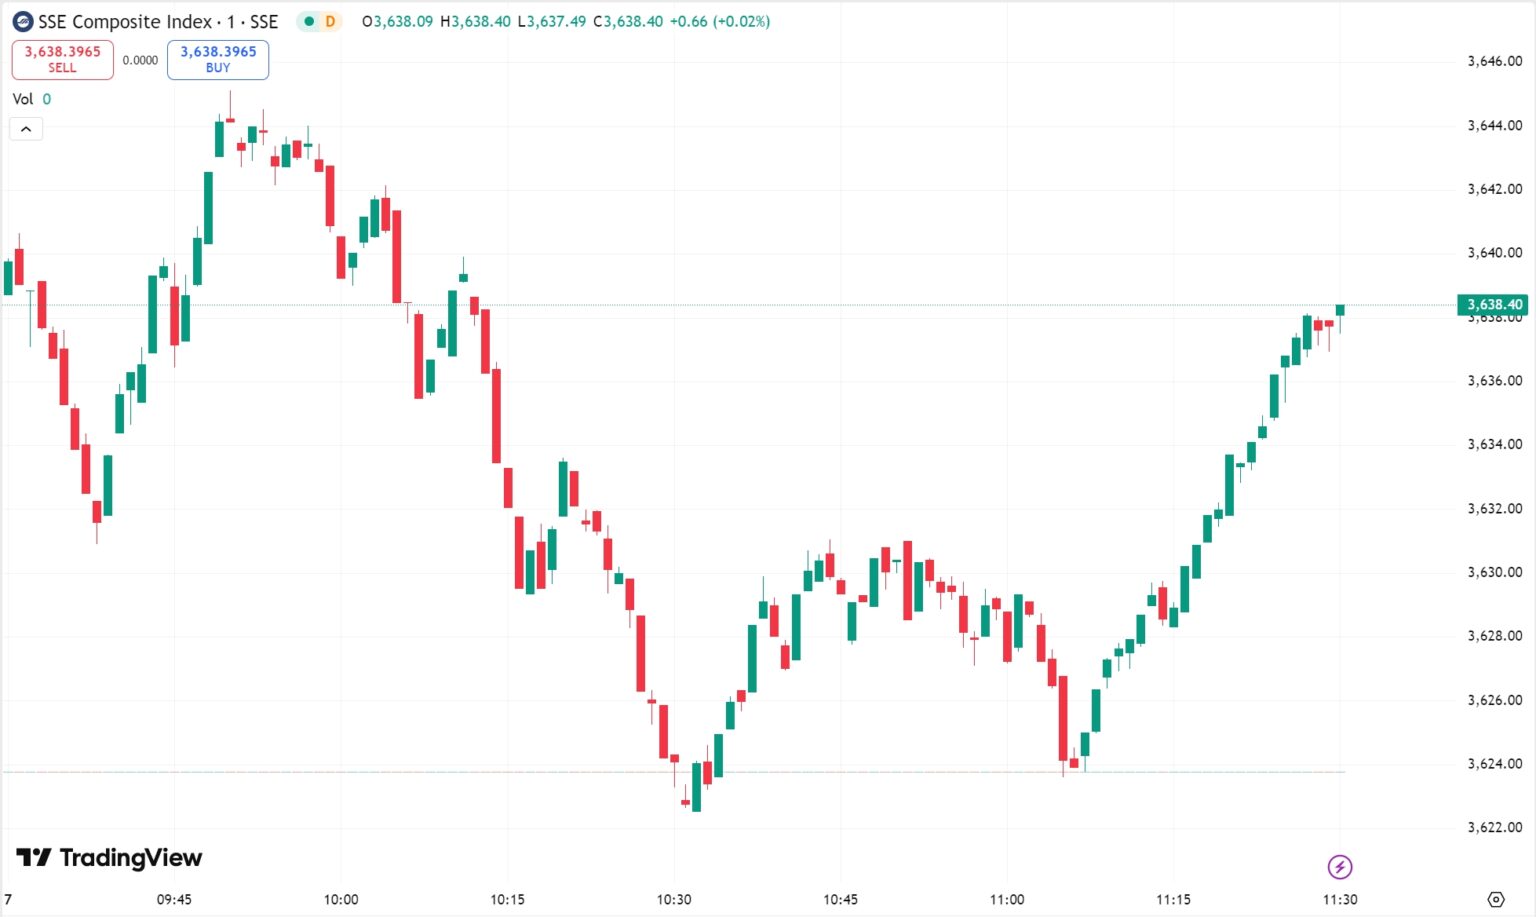Click the orange D delayed-data badge
This screenshot has height=917, width=1536.
click(330, 21)
